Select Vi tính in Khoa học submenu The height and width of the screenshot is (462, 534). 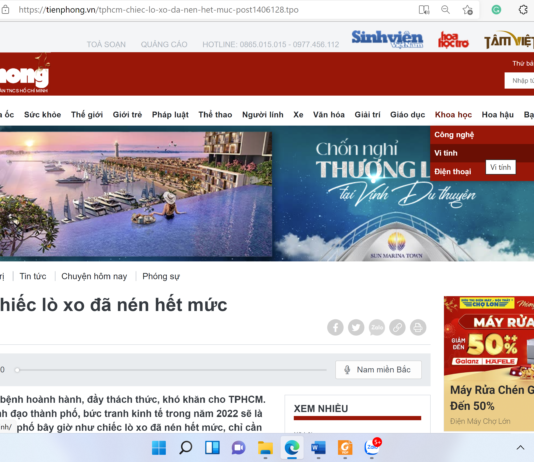(x=482, y=153)
